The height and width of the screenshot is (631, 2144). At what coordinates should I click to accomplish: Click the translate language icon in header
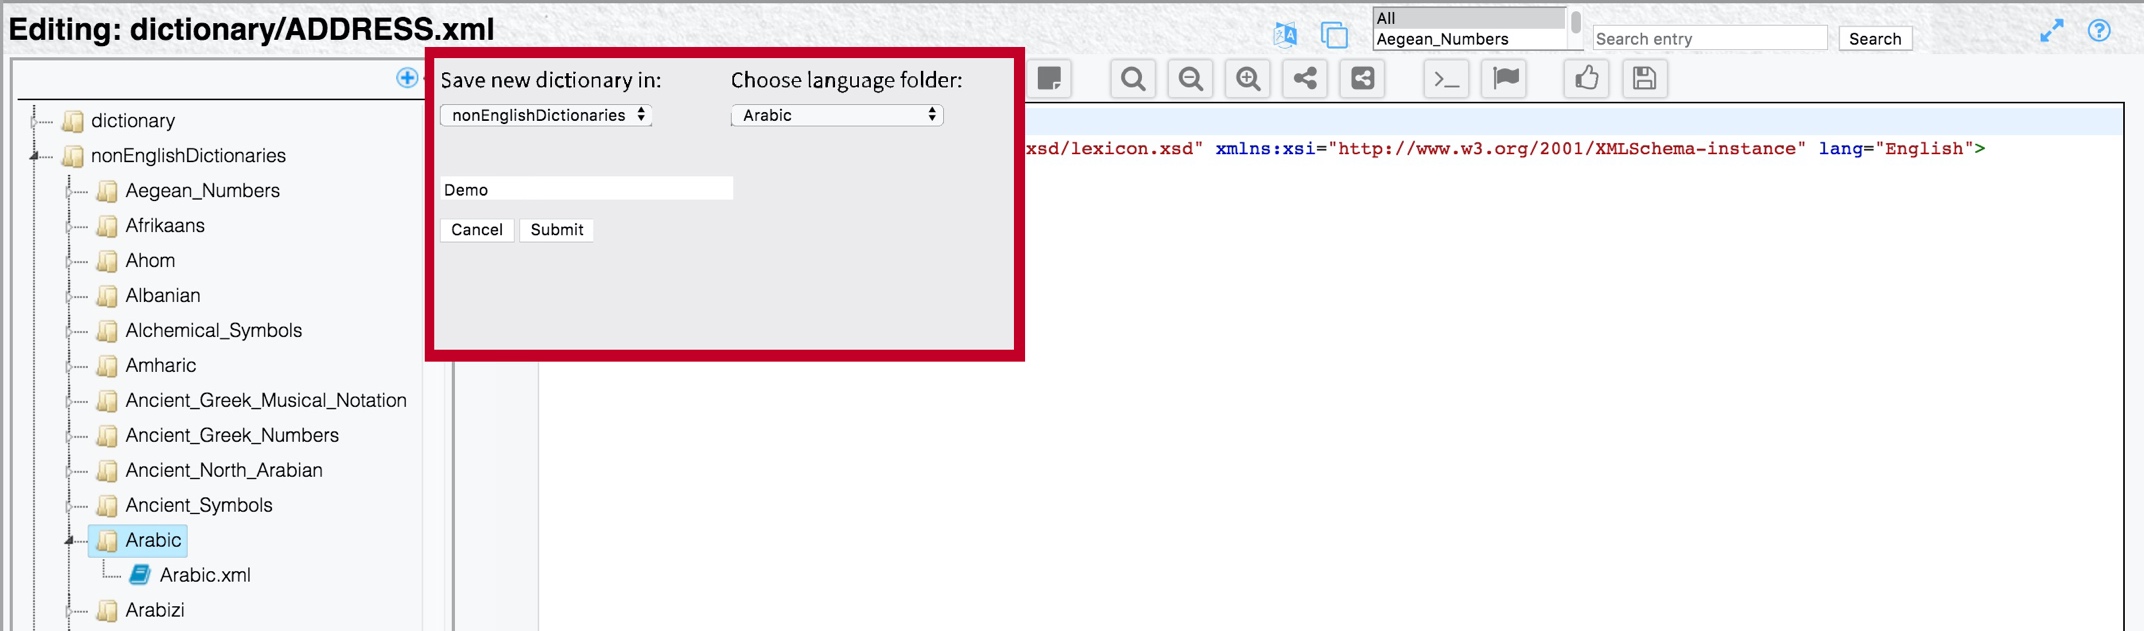[1285, 35]
